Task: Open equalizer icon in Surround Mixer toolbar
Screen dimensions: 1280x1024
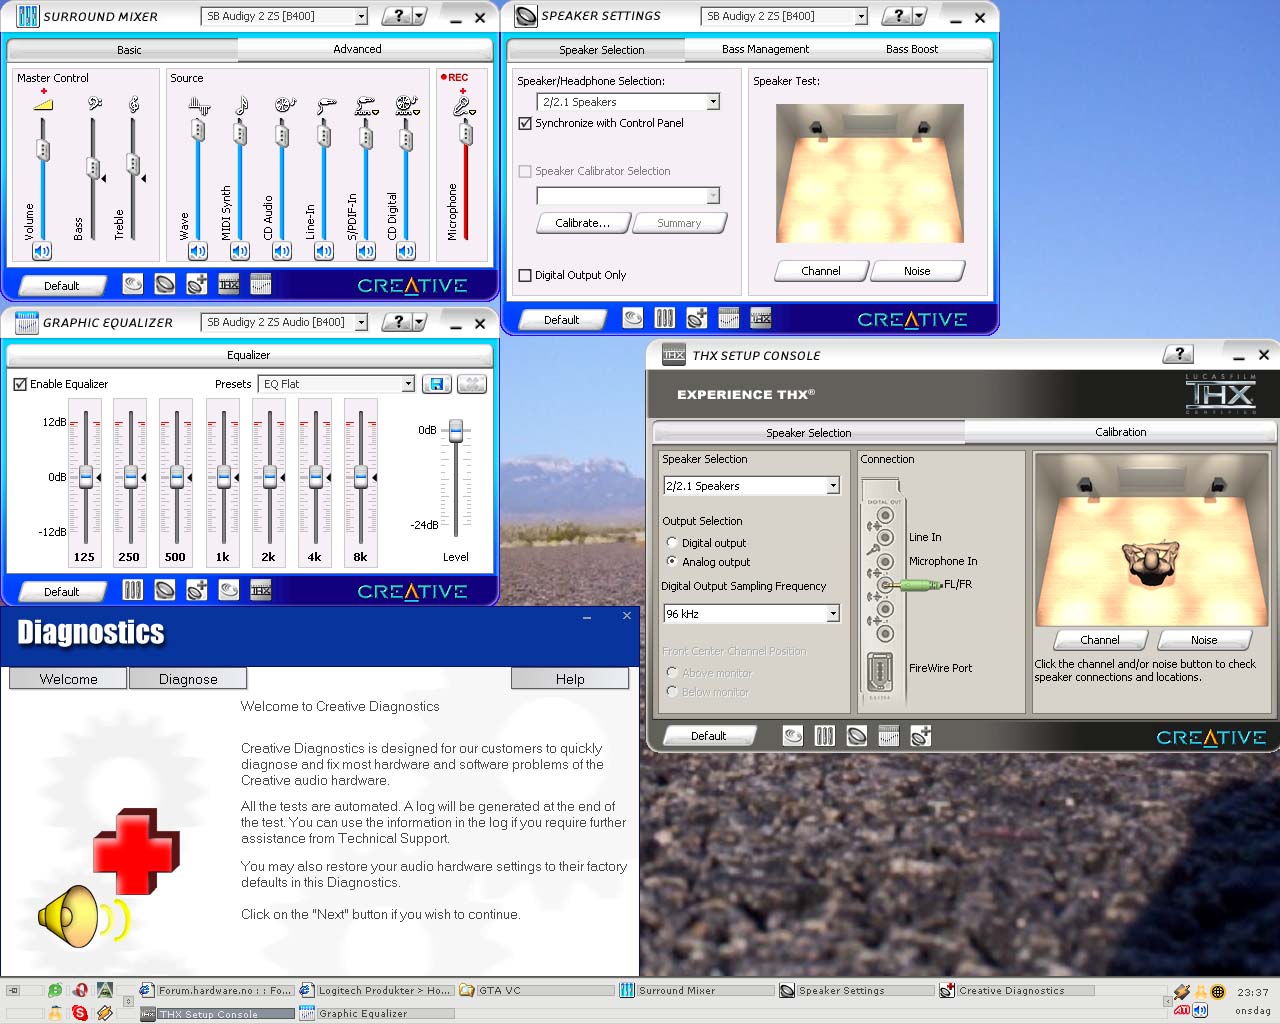Action: [x=261, y=285]
